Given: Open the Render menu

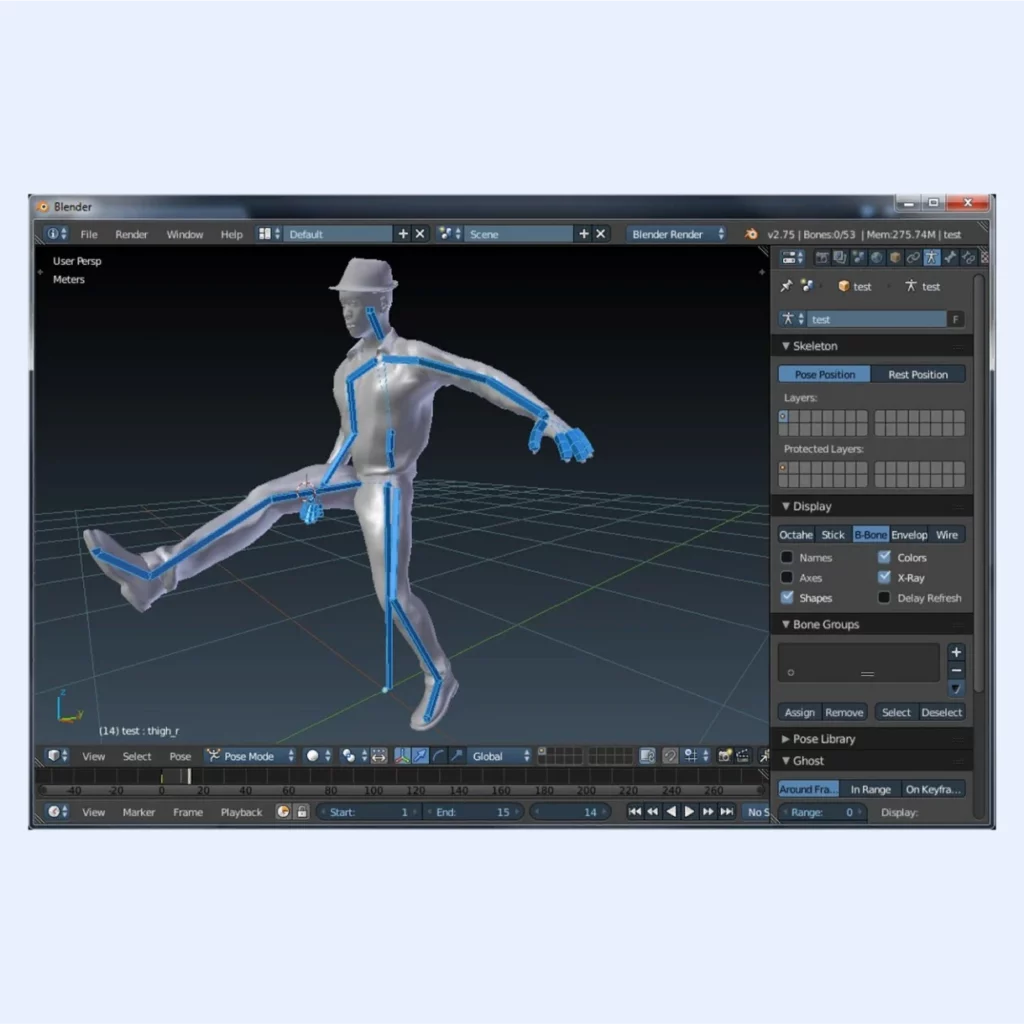Looking at the screenshot, I should [x=131, y=234].
